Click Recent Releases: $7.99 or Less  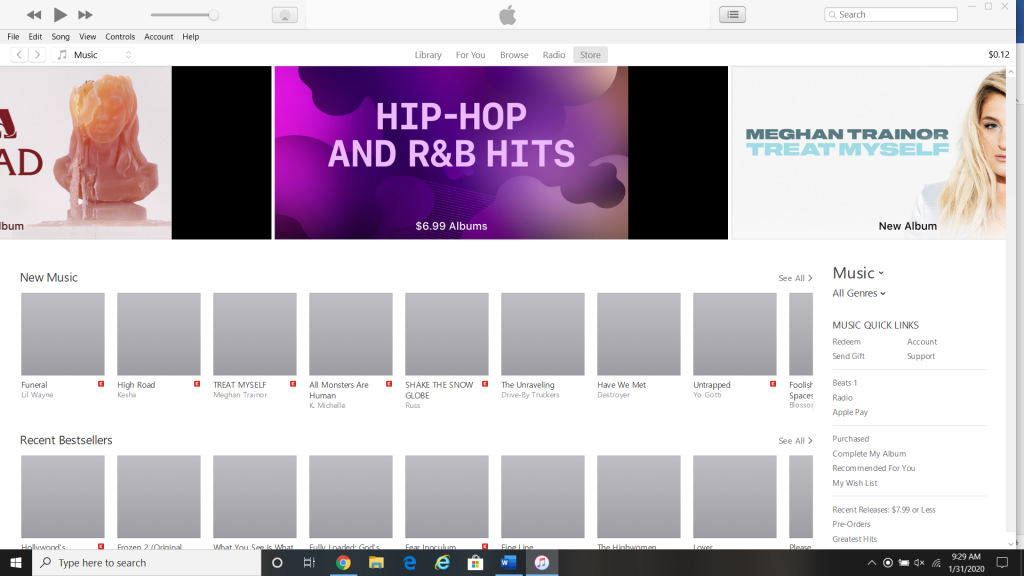pyautogui.click(x=884, y=509)
